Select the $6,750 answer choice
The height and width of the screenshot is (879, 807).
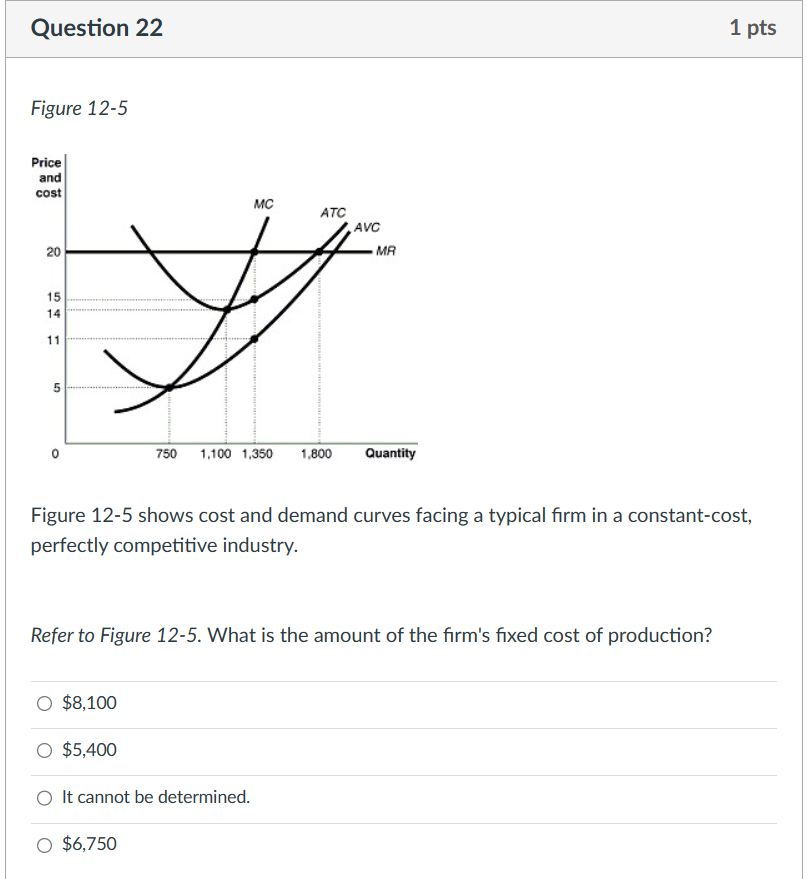click(x=44, y=844)
